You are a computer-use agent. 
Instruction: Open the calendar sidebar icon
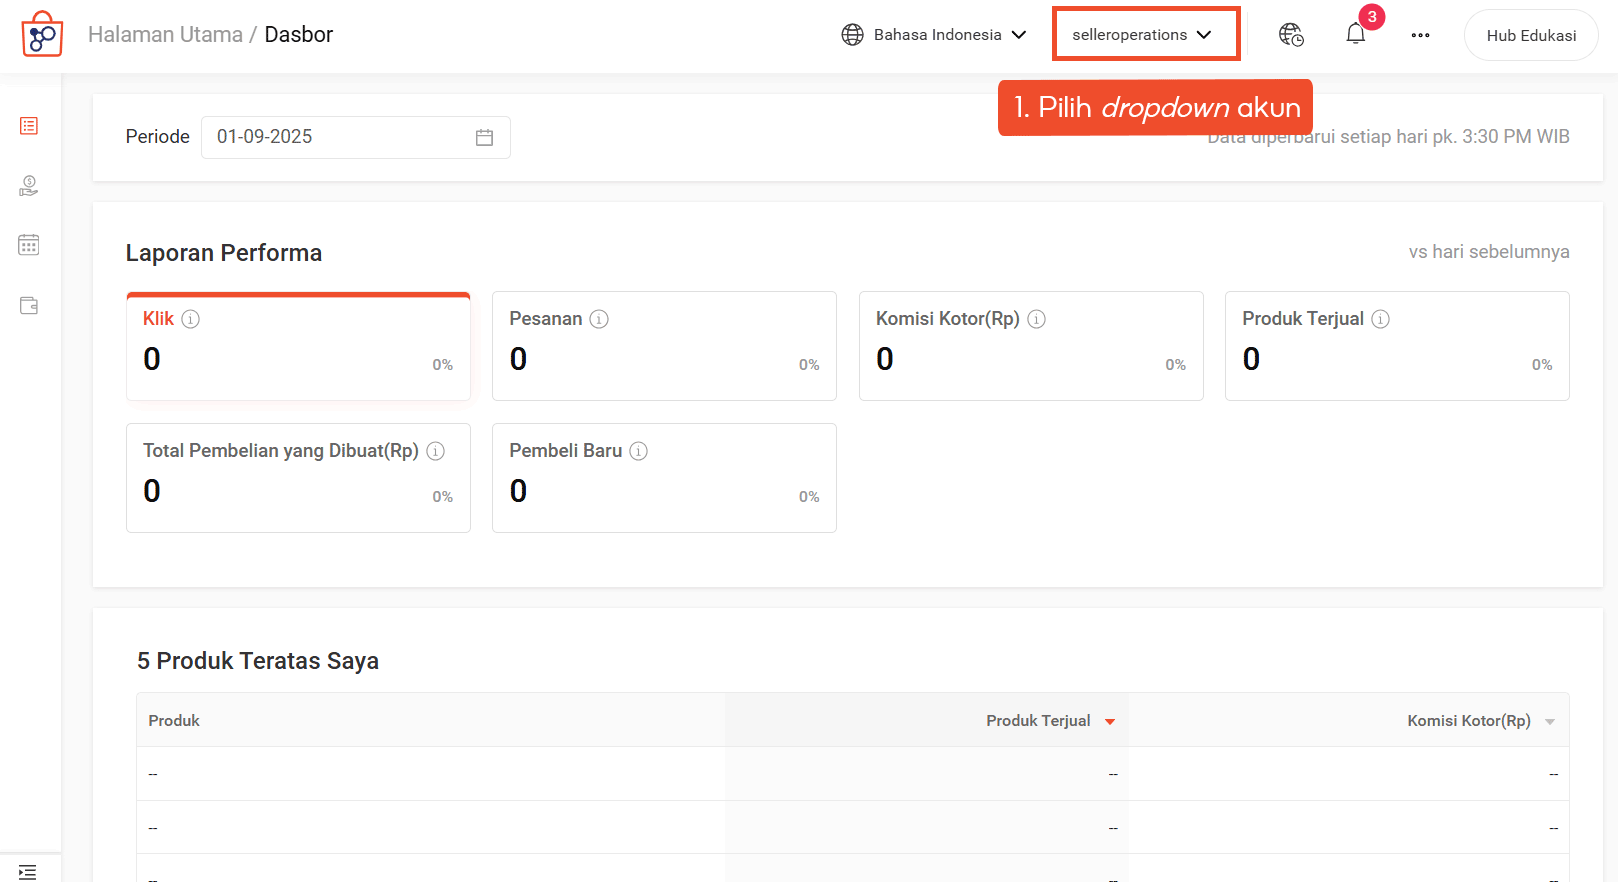pos(29,245)
